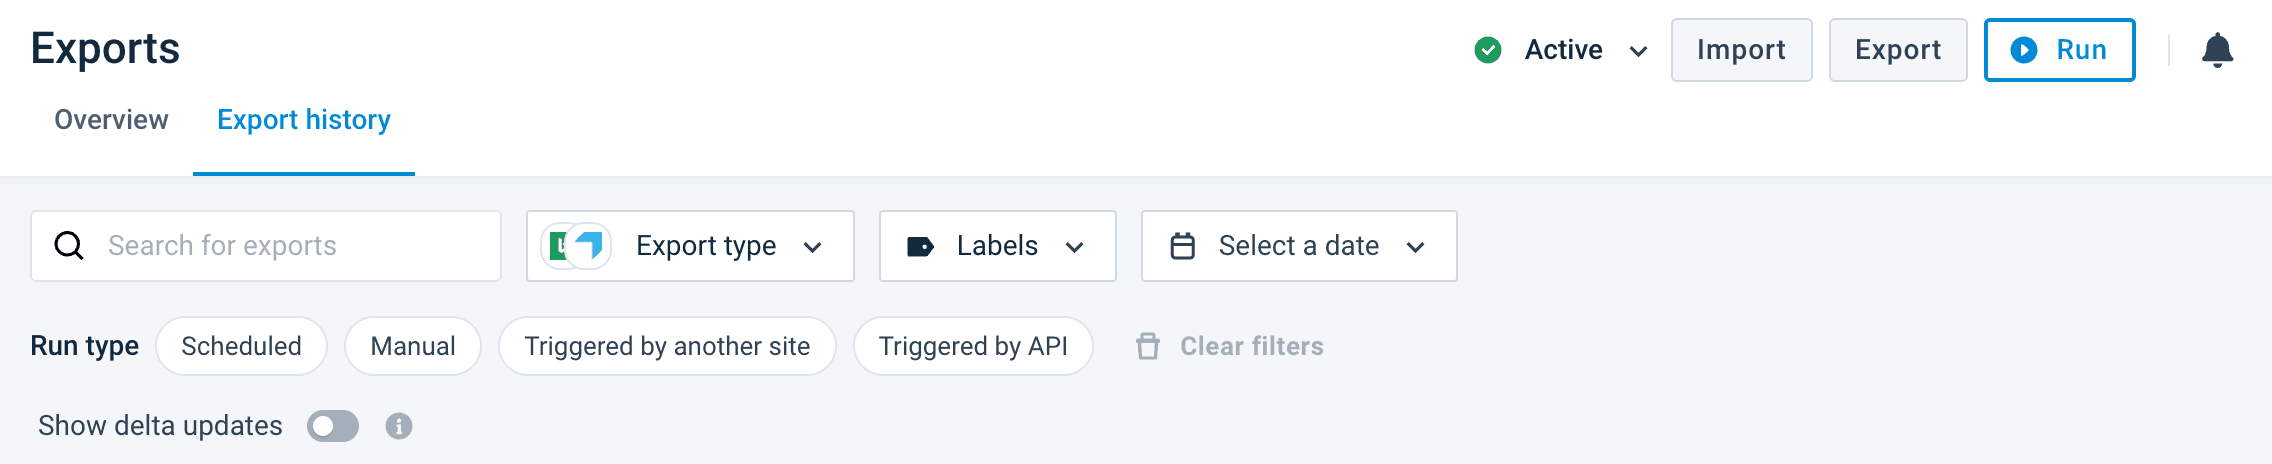The height and width of the screenshot is (464, 2272).
Task: Click the green Active status checkmark icon
Action: pos(1488,50)
